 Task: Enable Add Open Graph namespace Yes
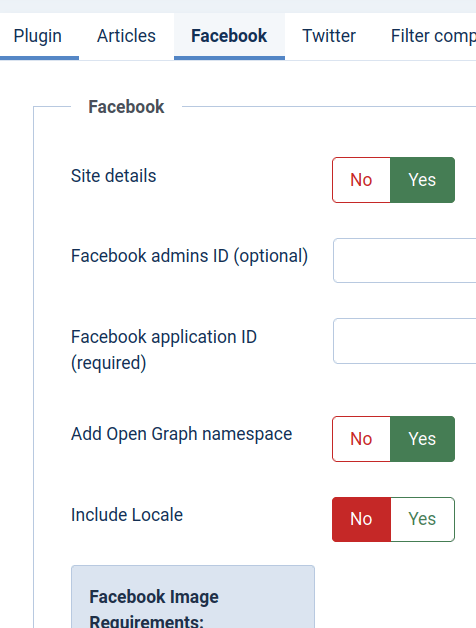tap(422, 439)
